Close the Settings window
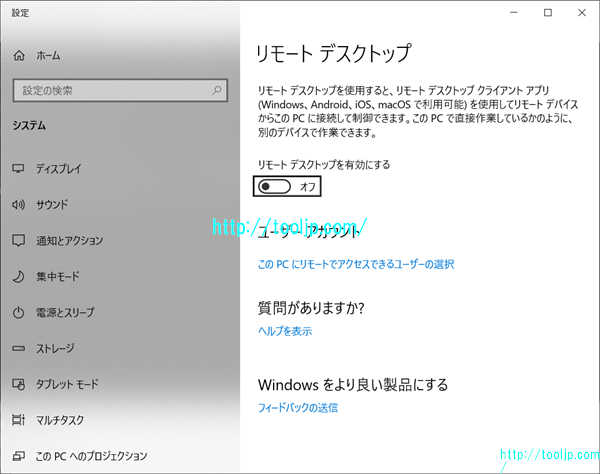 582,13
